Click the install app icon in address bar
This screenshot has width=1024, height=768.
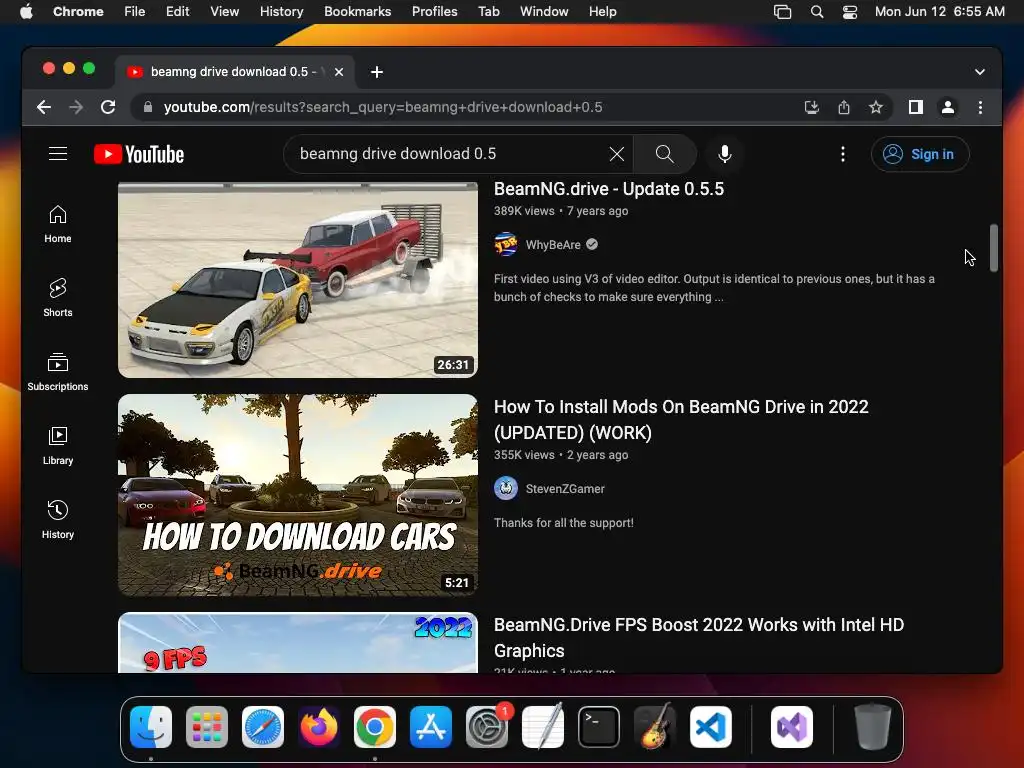pos(811,107)
